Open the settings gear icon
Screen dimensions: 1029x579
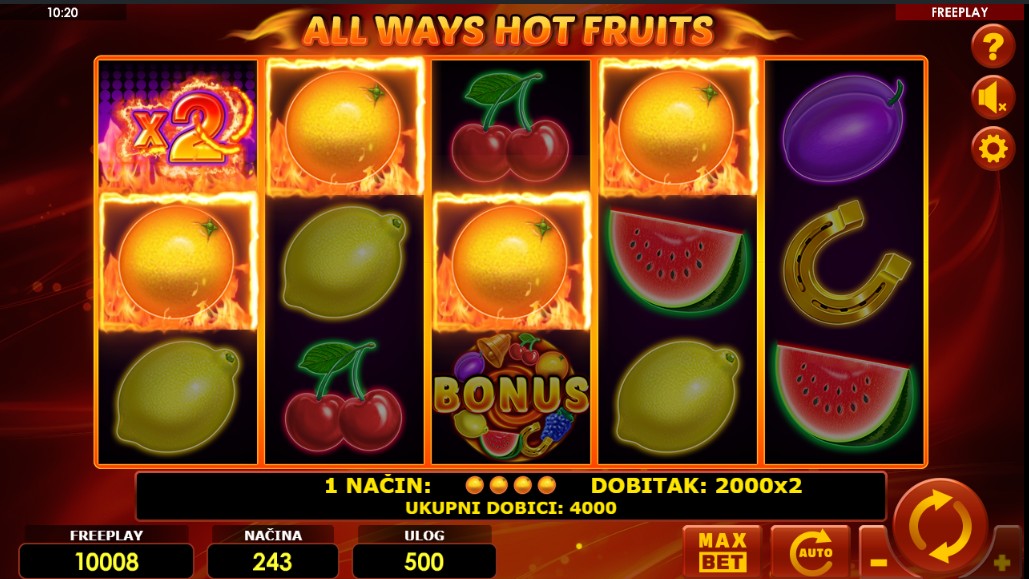coord(993,149)
